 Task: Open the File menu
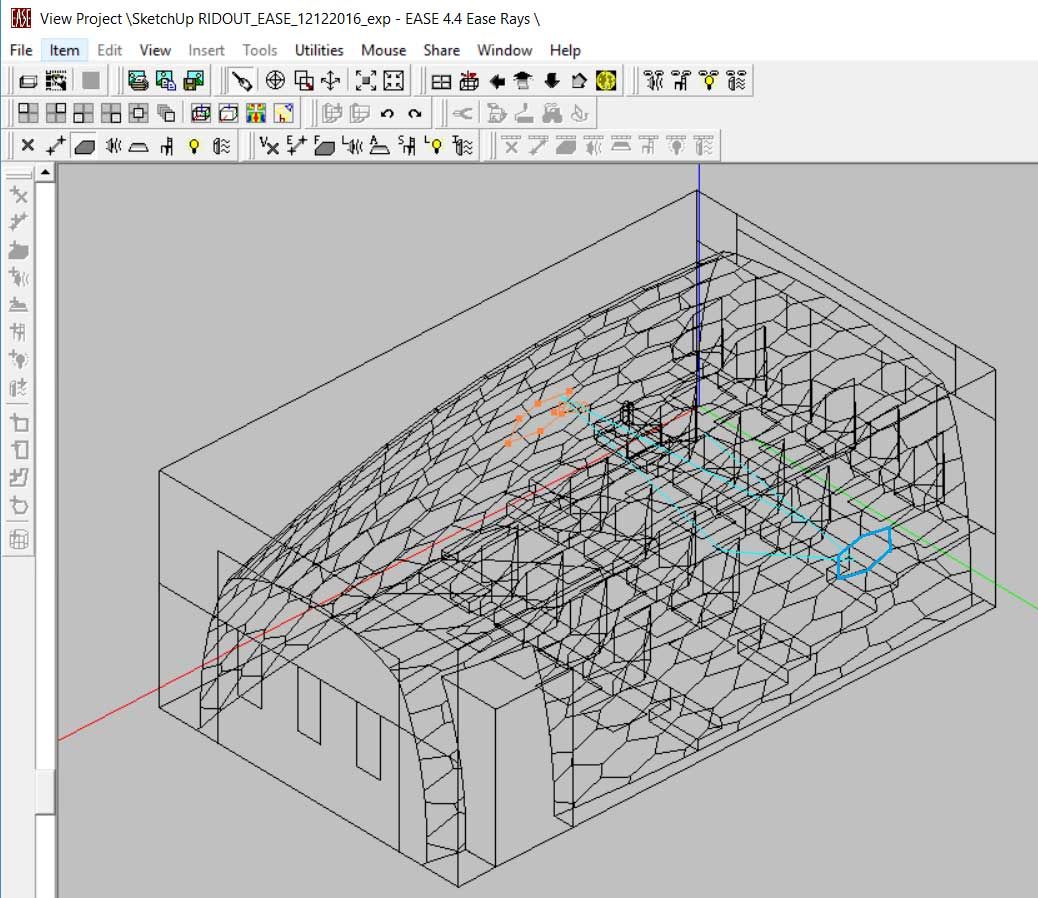[21, 50]
